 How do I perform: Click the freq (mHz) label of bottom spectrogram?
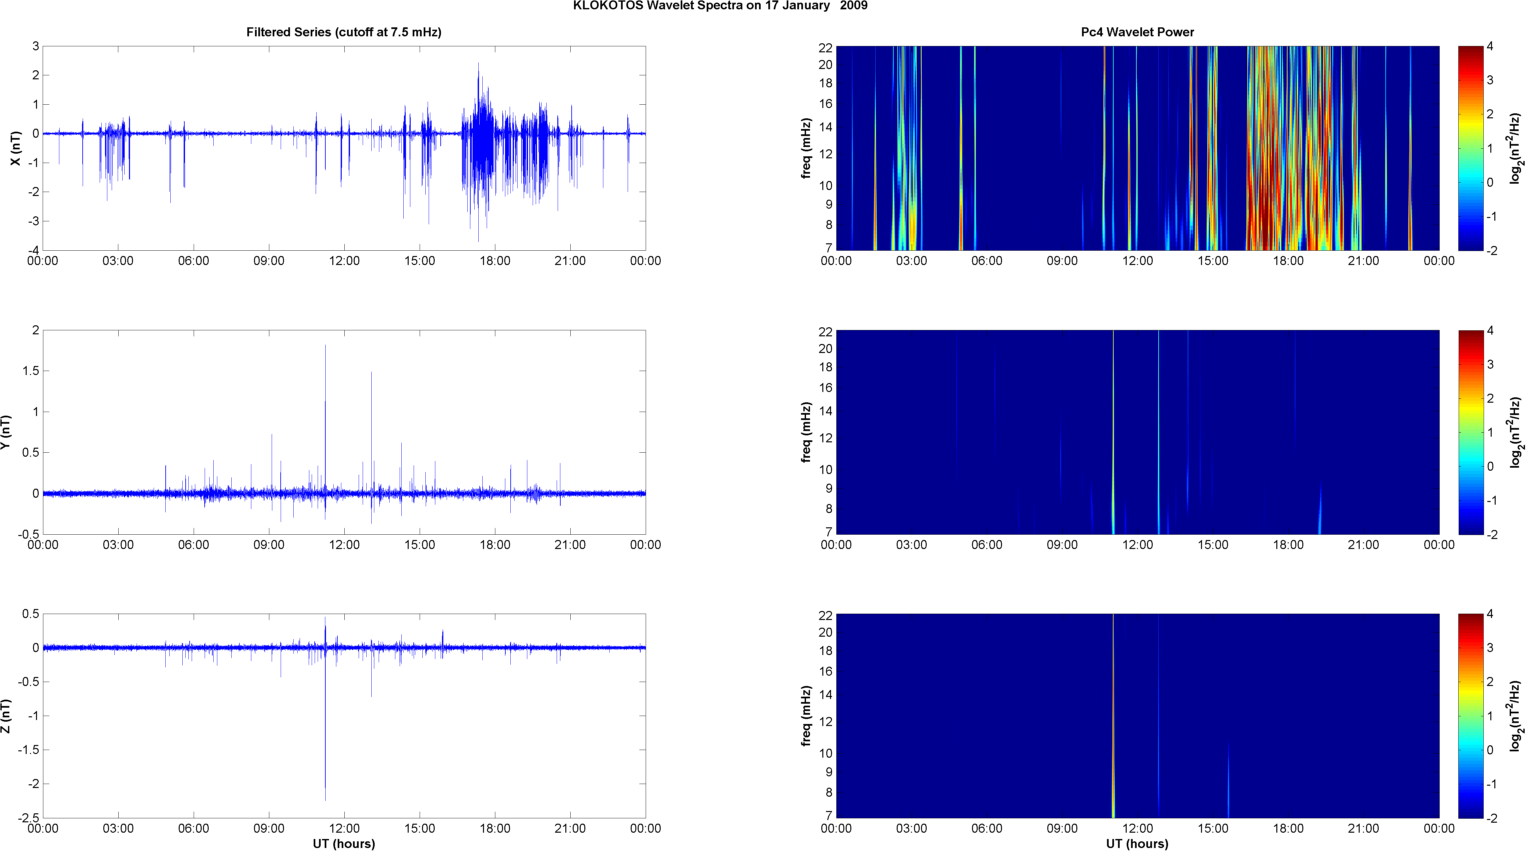tap(806, 716)
